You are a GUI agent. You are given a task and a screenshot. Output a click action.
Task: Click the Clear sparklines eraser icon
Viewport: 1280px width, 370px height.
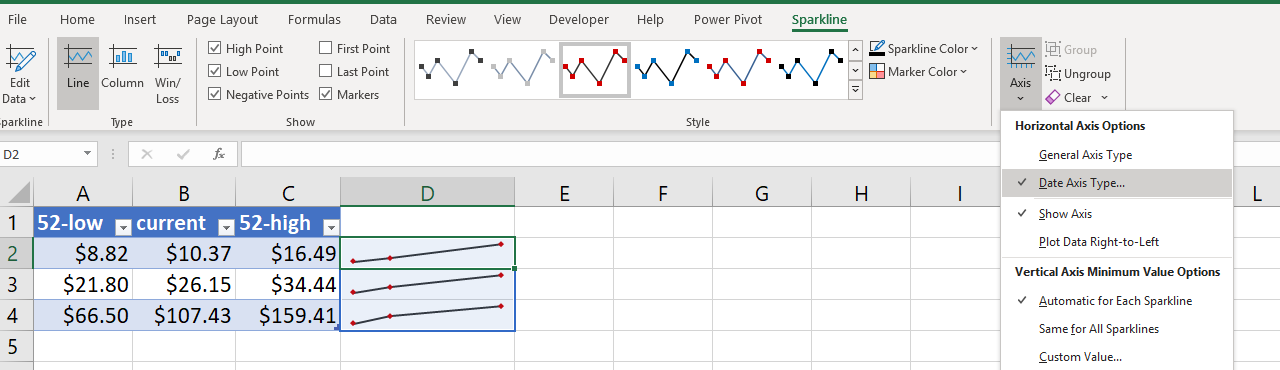1053,97
